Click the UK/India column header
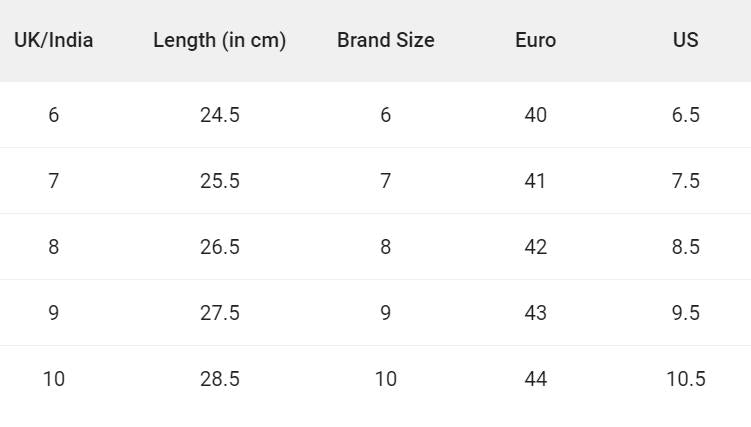This screenshot has height=427, width=751. 53,40
